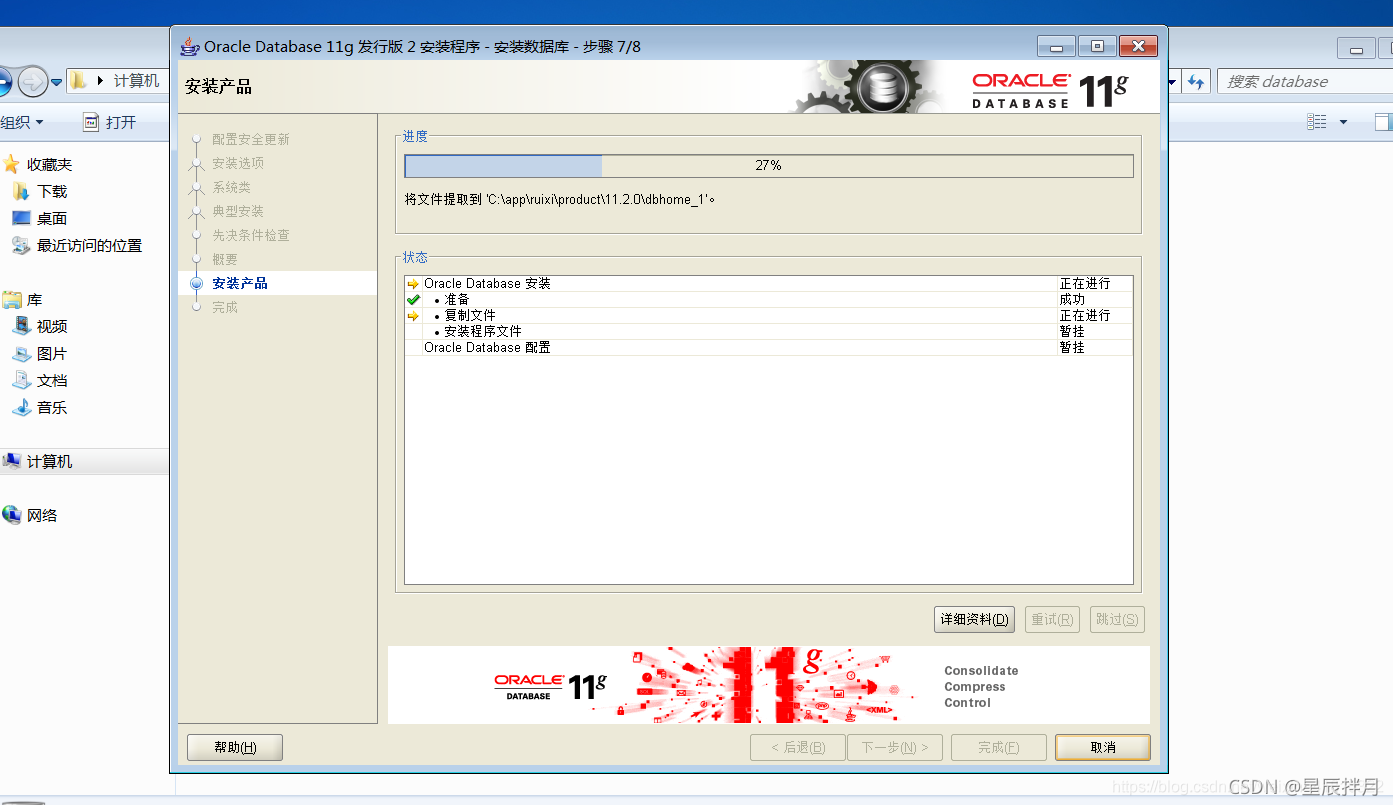Image resolution: width=1393 pixels, height=805 pixels.
Task: Open the view options dropdown arrow in Explorer
Action: (1343, 122)
